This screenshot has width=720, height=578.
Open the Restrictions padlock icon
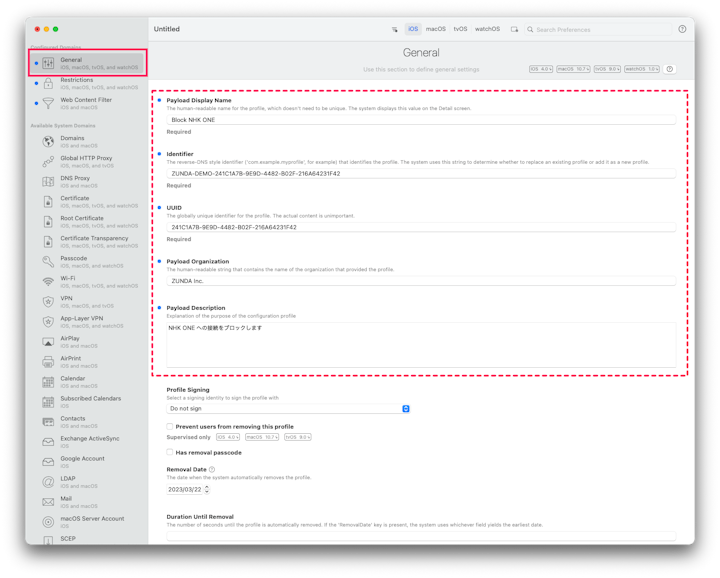click(x=48, y=83)
